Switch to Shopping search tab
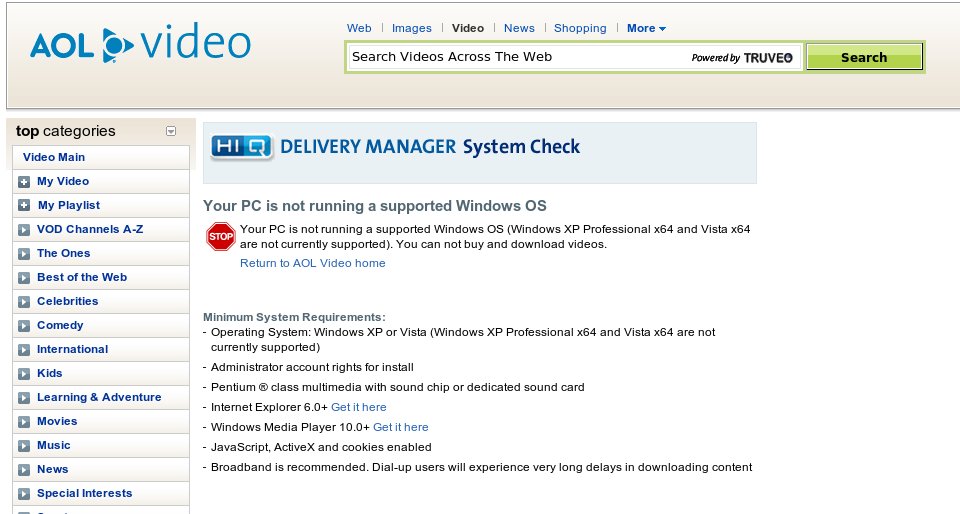The image size is (960, 514). click(x=580, y=28)
